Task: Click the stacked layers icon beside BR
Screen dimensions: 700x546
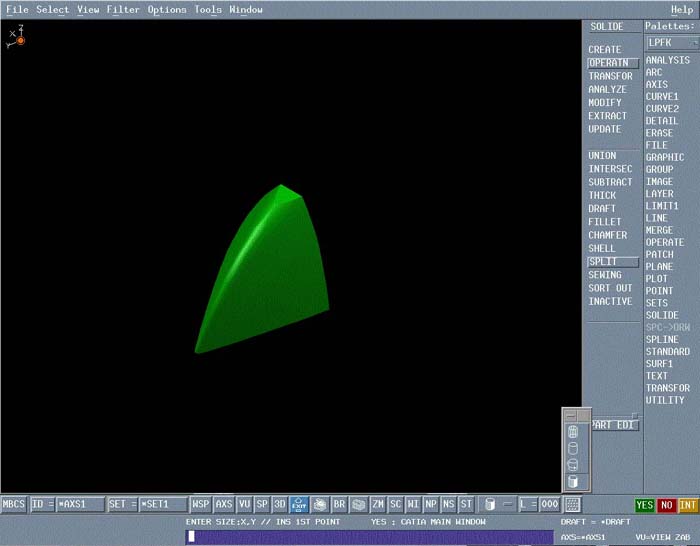Action: pyautogui.click(x=358, y=505)
